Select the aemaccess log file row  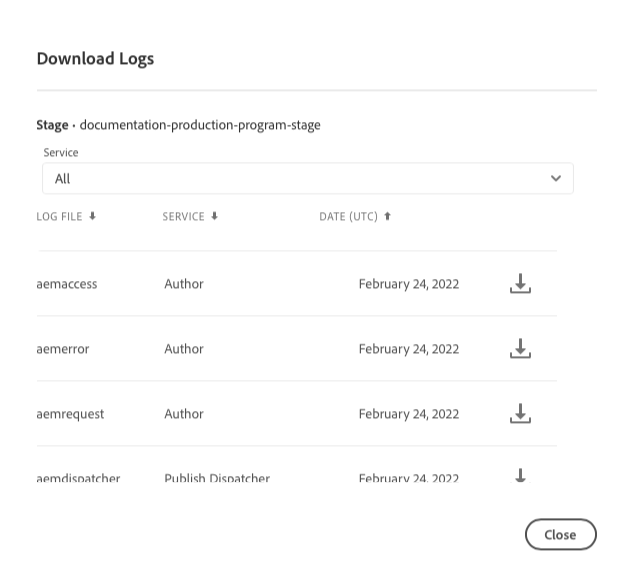67,284
